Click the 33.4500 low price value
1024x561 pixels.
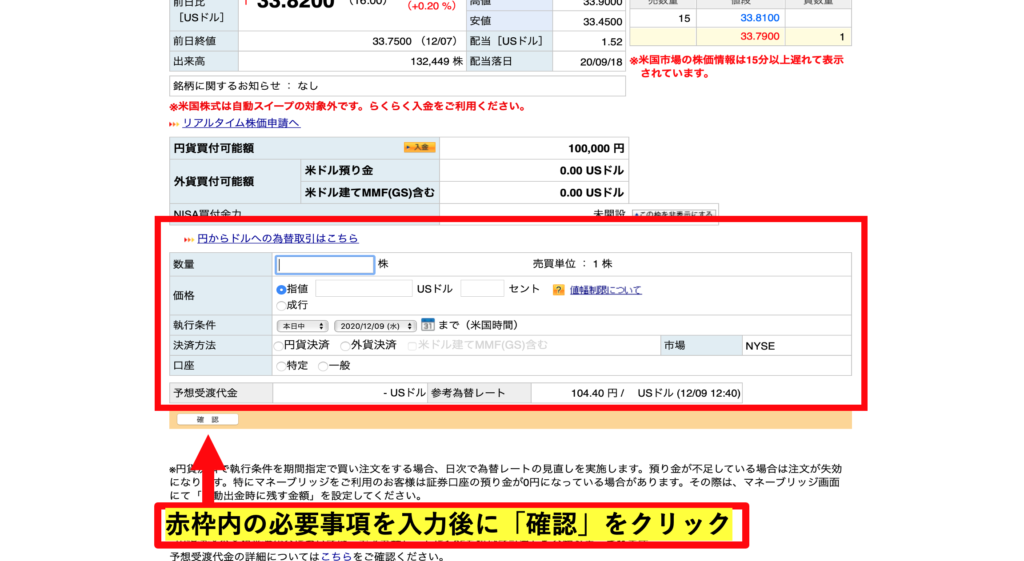pos(602,22)
